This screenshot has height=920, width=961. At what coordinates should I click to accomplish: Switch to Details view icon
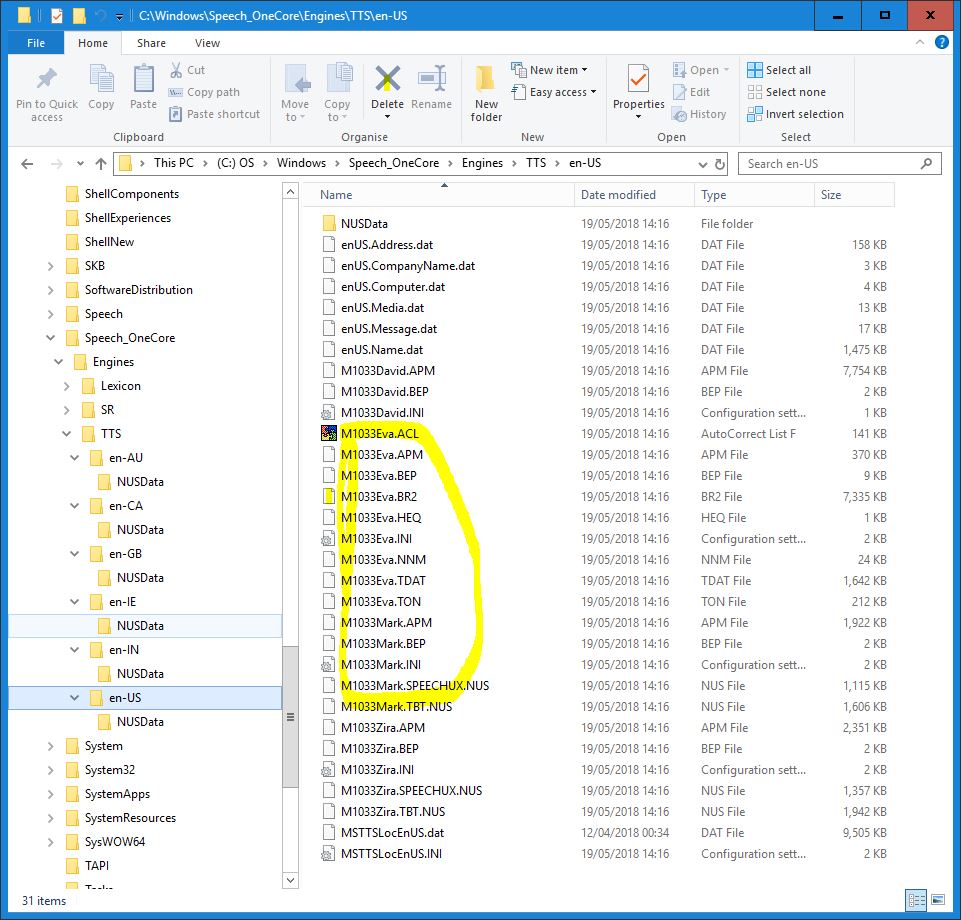(x=916, y=900)
